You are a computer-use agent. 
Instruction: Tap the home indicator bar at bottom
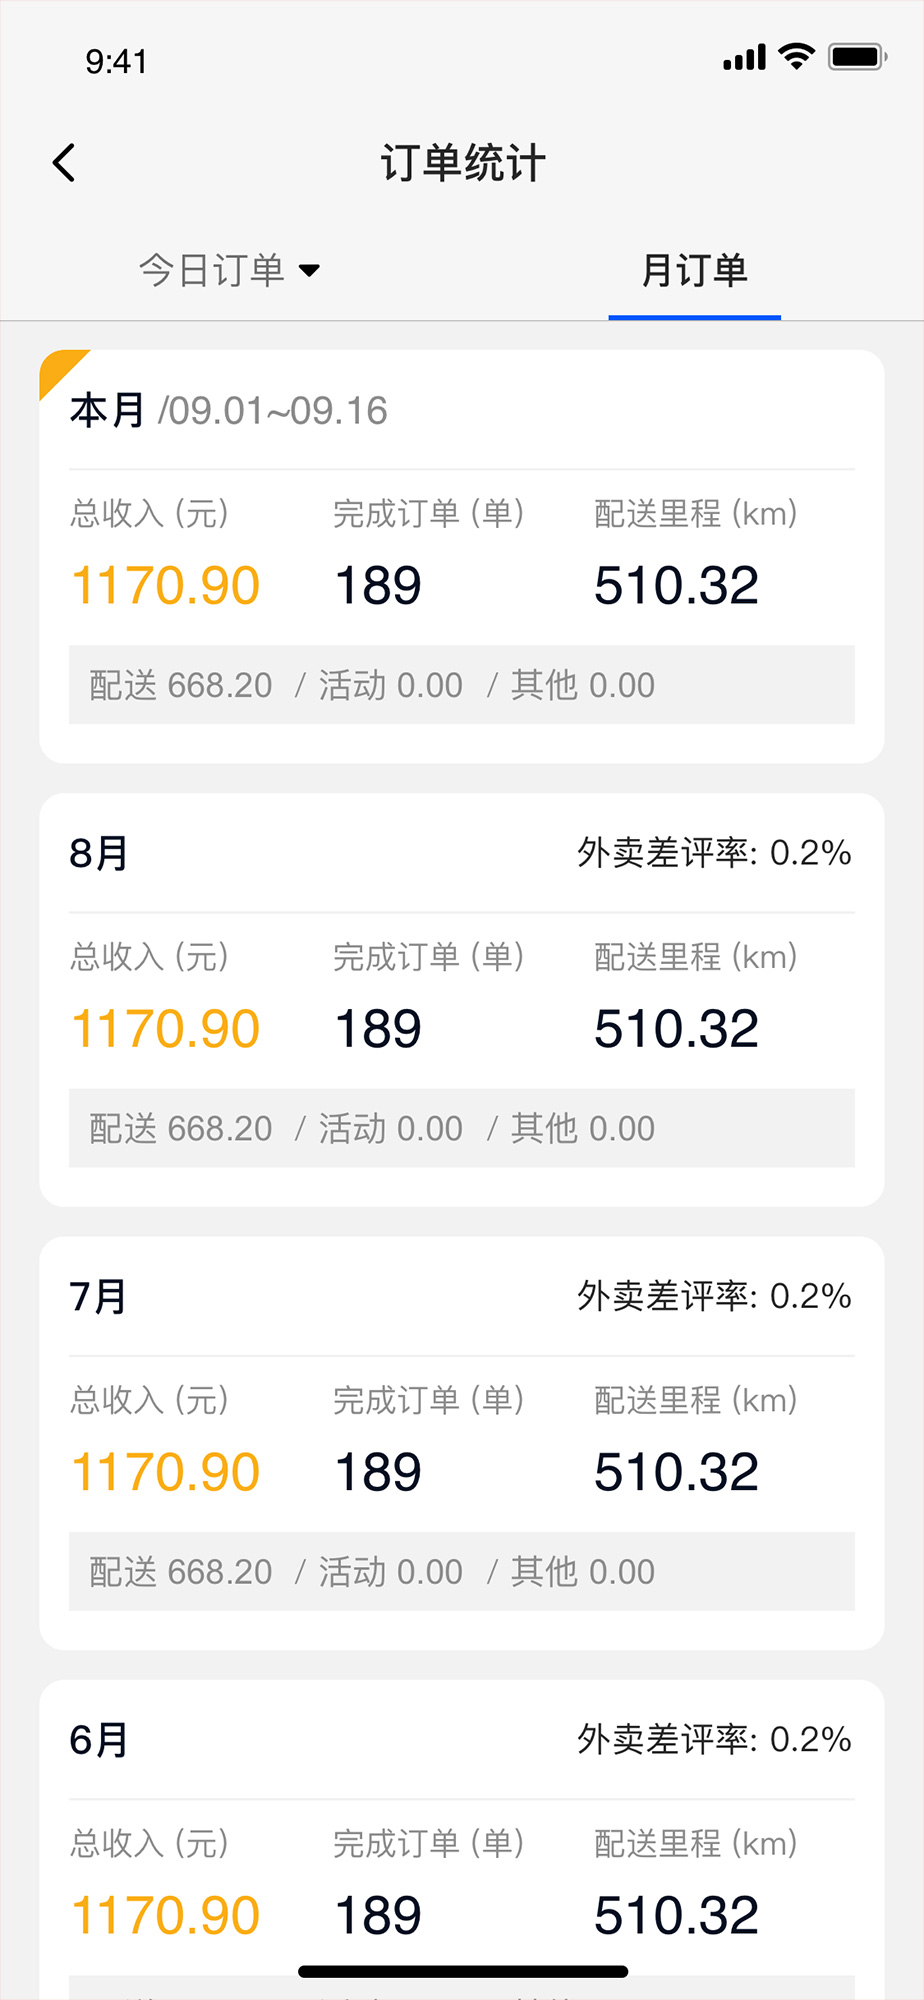click(x=463, y=1971)
